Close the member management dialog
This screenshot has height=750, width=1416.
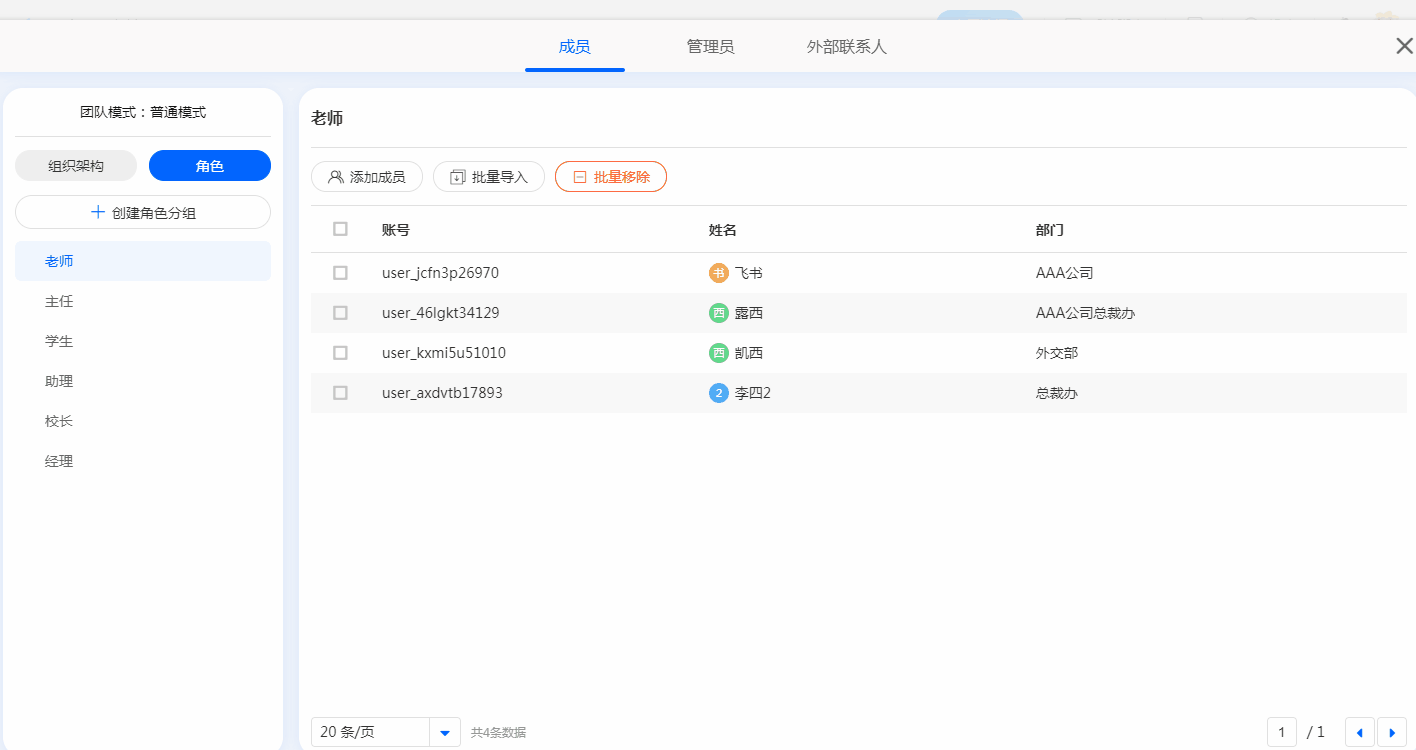1404,46
